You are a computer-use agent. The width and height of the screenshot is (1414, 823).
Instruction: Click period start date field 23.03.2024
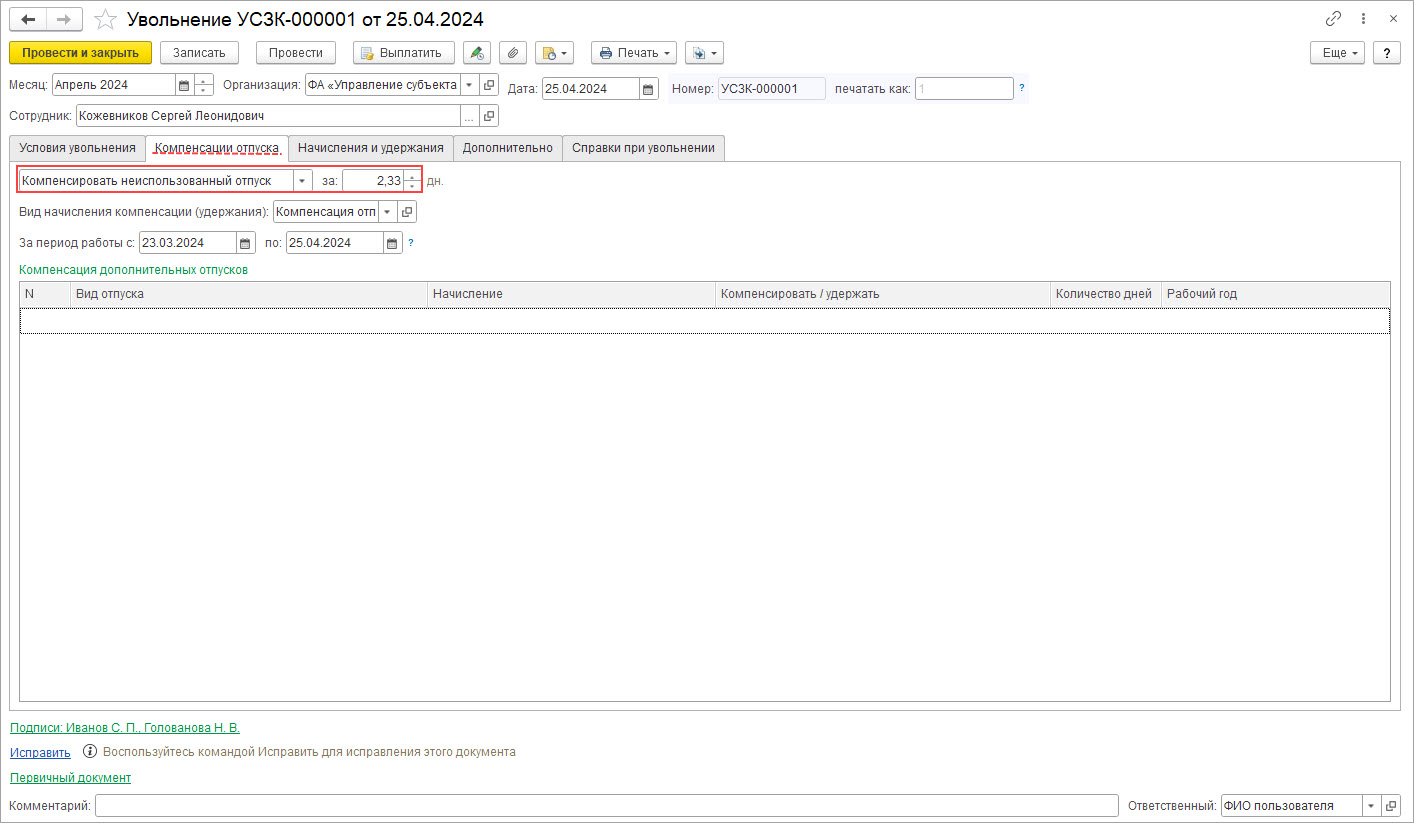(188, 243)
